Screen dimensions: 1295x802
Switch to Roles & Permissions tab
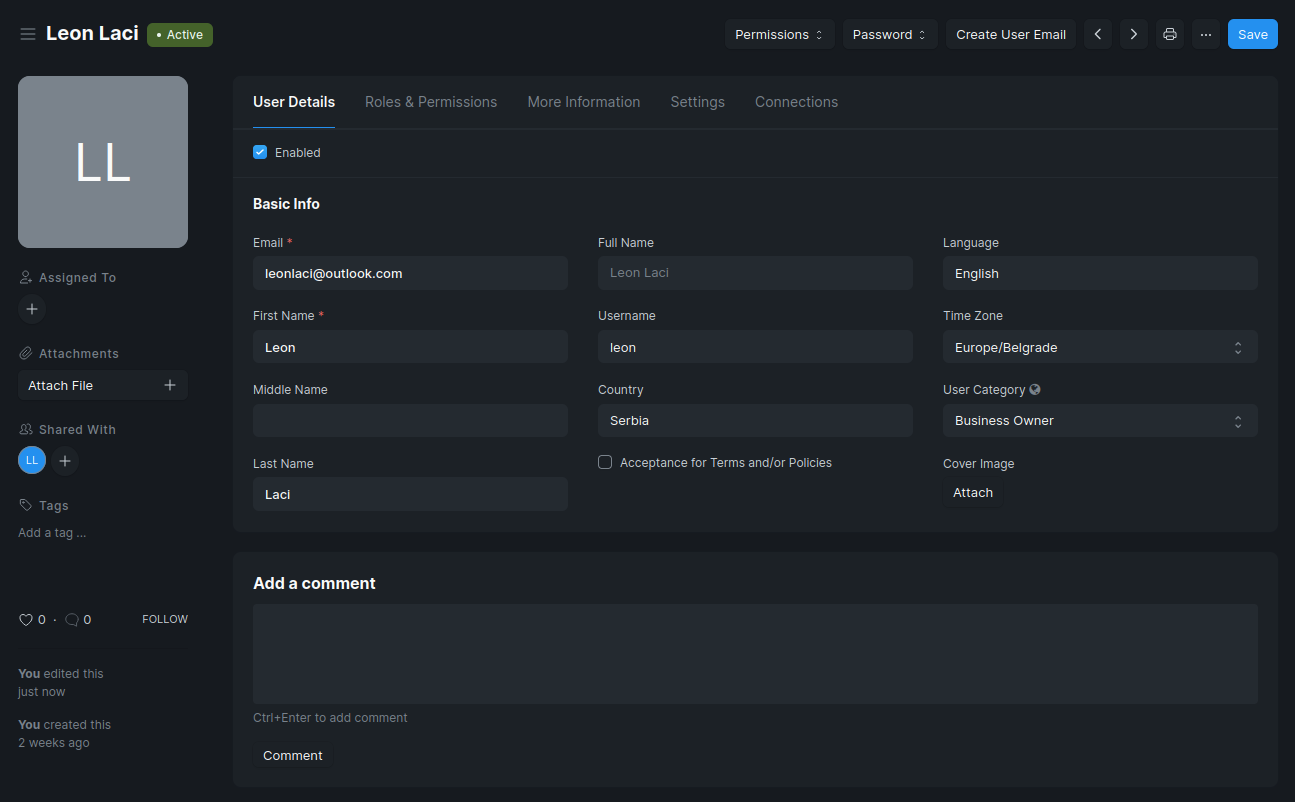point(431,102)
